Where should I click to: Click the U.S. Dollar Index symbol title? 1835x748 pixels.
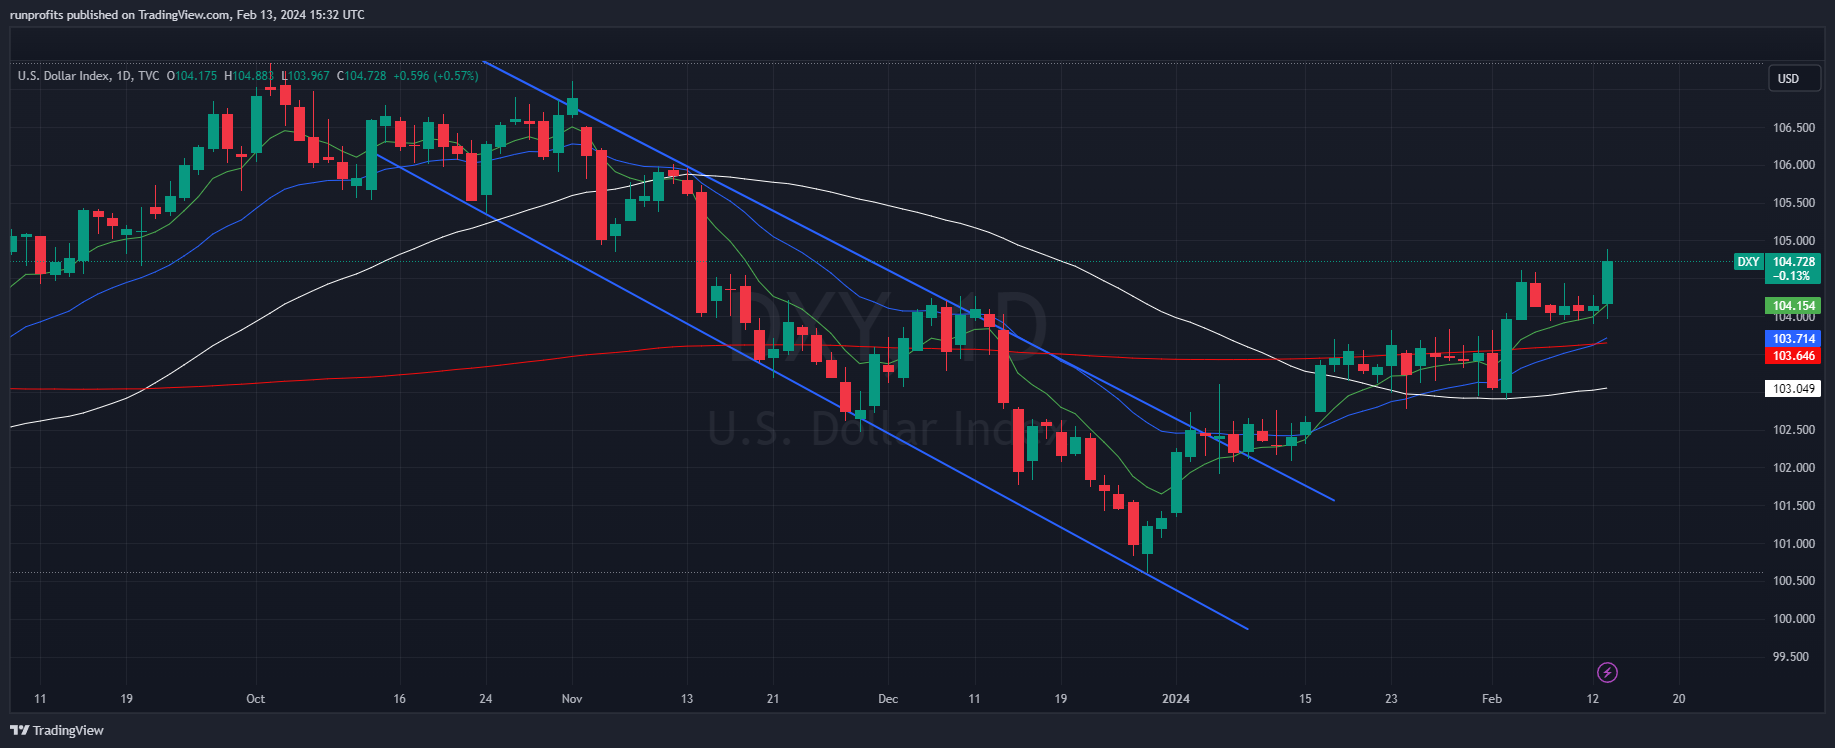coord(64,76)
